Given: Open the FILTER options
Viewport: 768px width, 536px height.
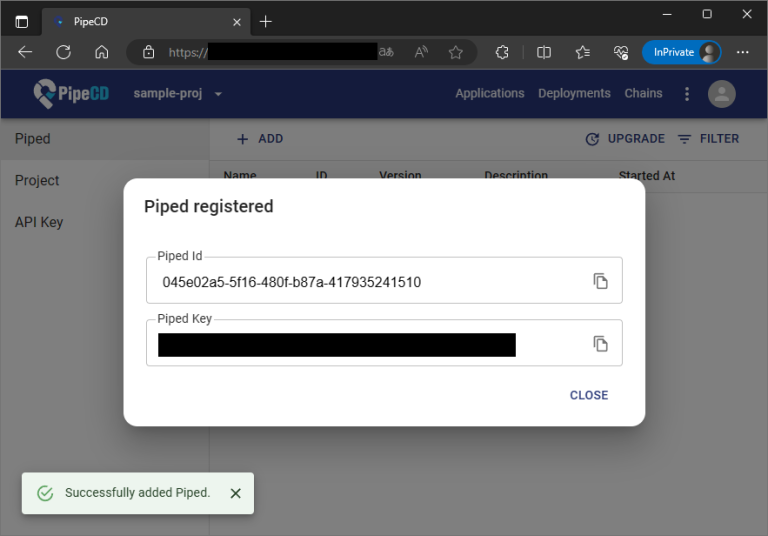Looking at the screenshot, I should (x=708, y=139).
